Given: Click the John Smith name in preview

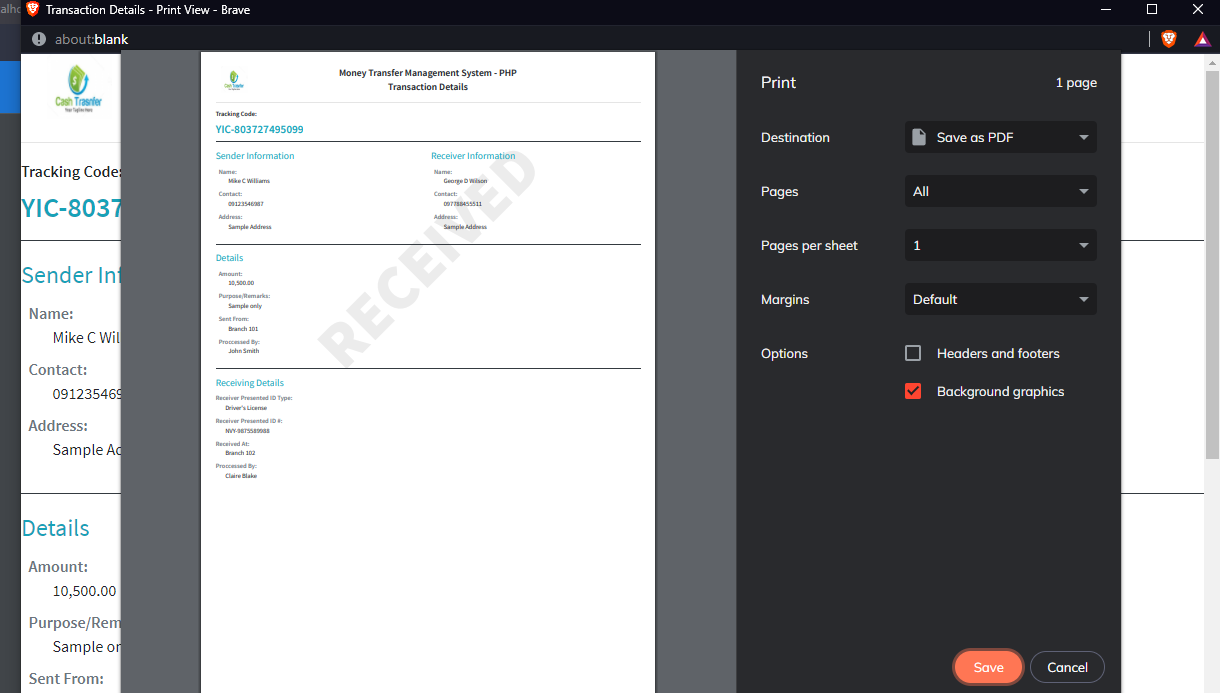Looking at the screenshot, I should click(x=243, y=351).
